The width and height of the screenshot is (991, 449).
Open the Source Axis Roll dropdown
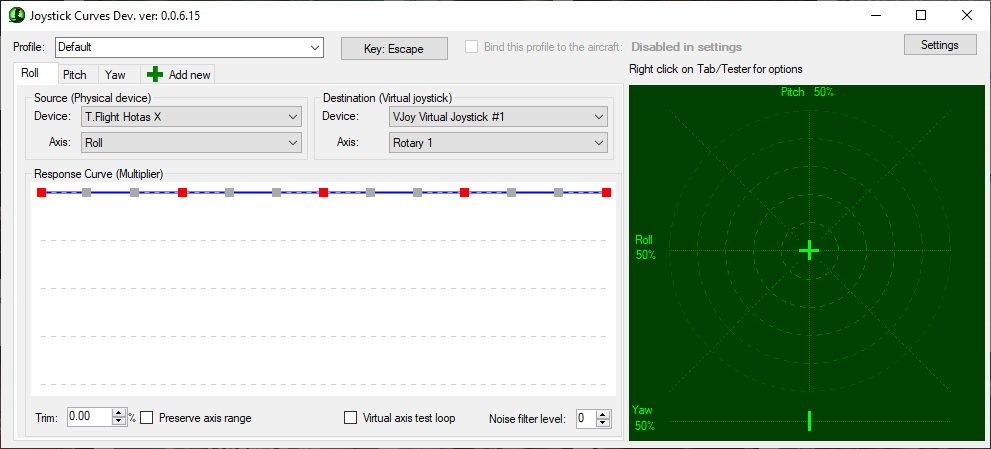(x=293, y=143)
